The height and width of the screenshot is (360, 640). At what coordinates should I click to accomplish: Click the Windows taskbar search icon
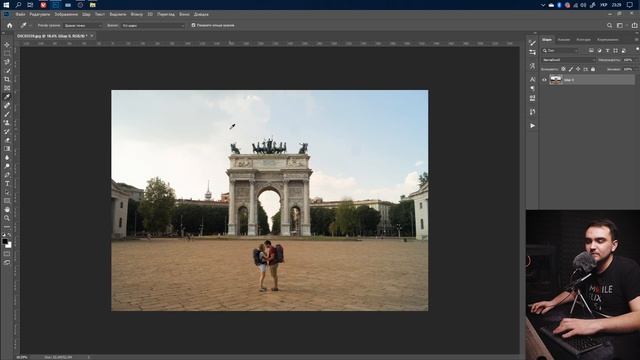pos(18,5)
